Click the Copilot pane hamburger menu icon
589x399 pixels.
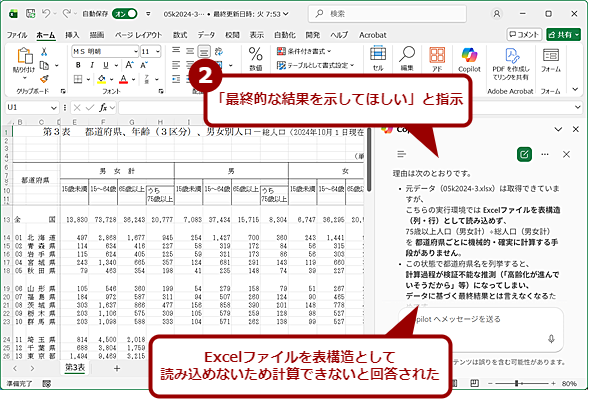point(402,154)
